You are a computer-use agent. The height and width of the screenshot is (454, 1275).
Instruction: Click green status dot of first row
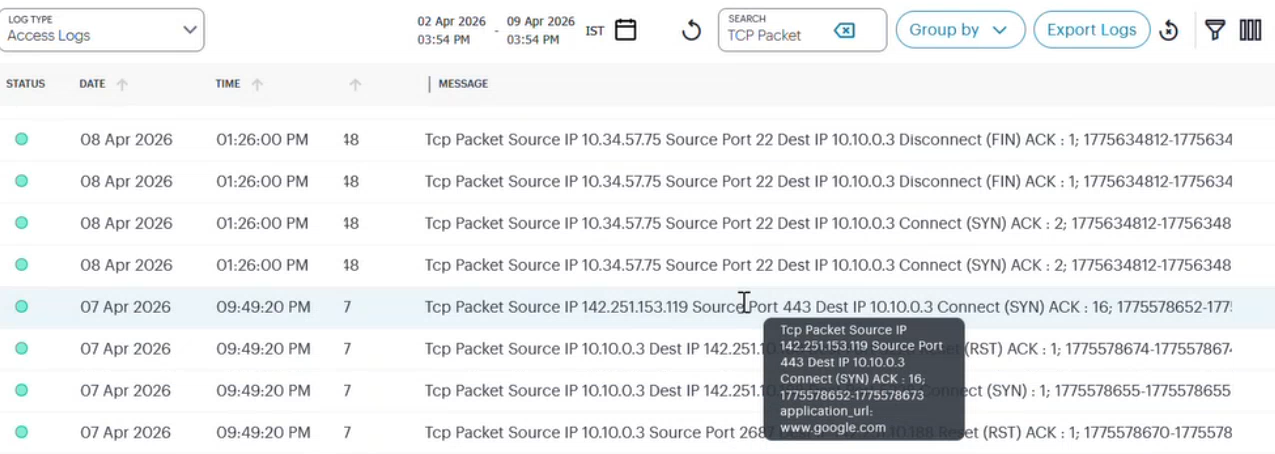tap(21, 139)
